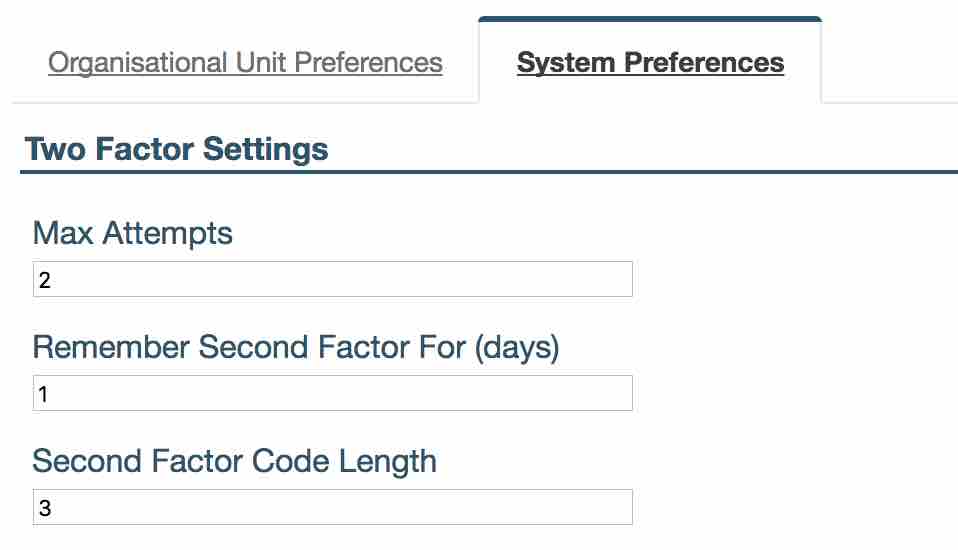Click the Two Factor Settings heading
Image resolution: width=958 pixels, height=550 pixels.
pos(176,149)
